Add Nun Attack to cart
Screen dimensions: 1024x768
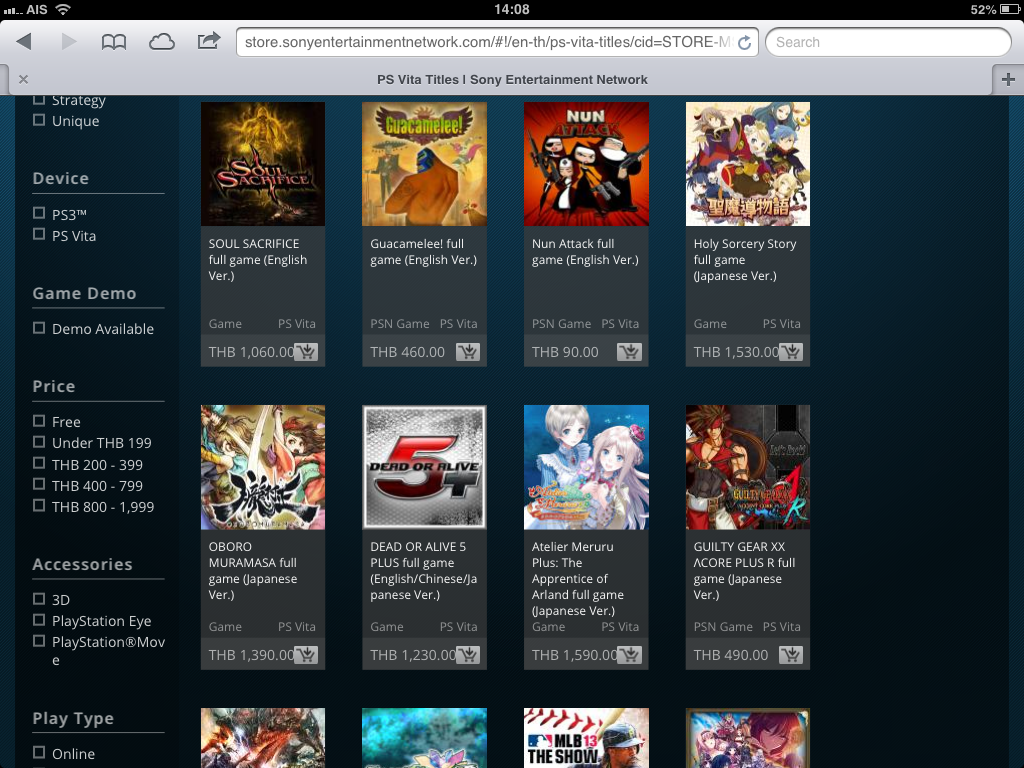click(x=629, y=352)
